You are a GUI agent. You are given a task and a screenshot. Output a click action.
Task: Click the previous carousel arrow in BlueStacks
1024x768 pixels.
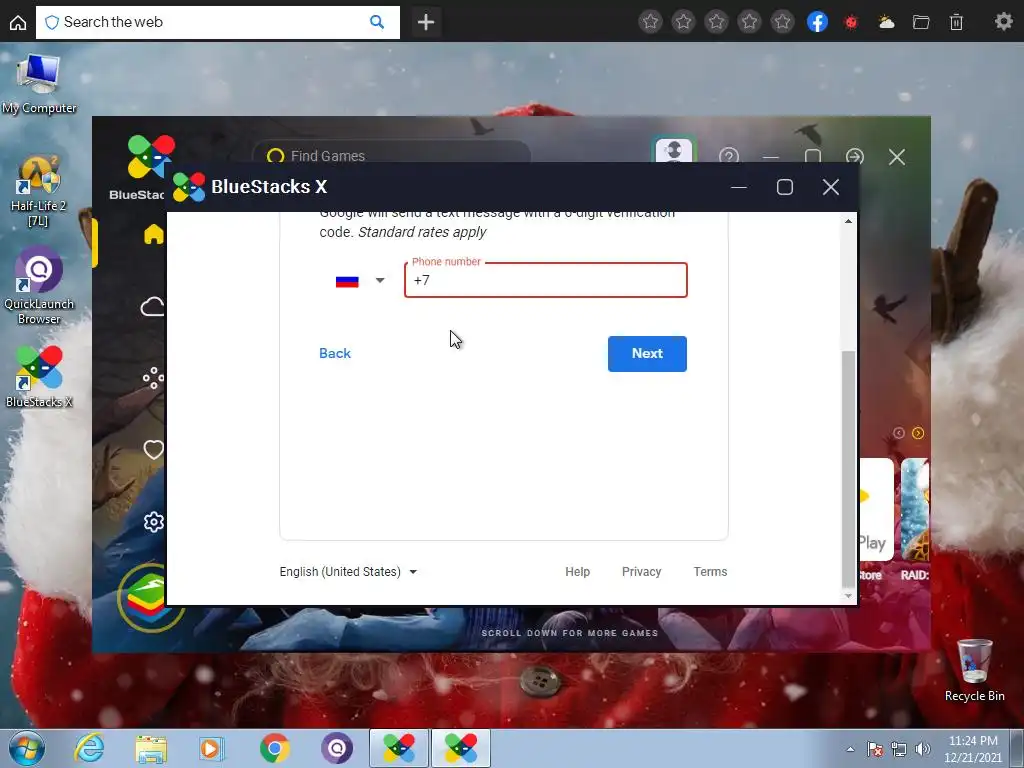point(899,433)
